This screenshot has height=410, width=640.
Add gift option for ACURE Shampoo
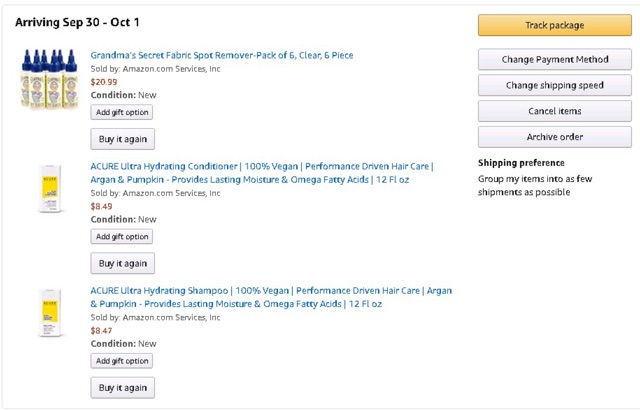tap(122, 361)
